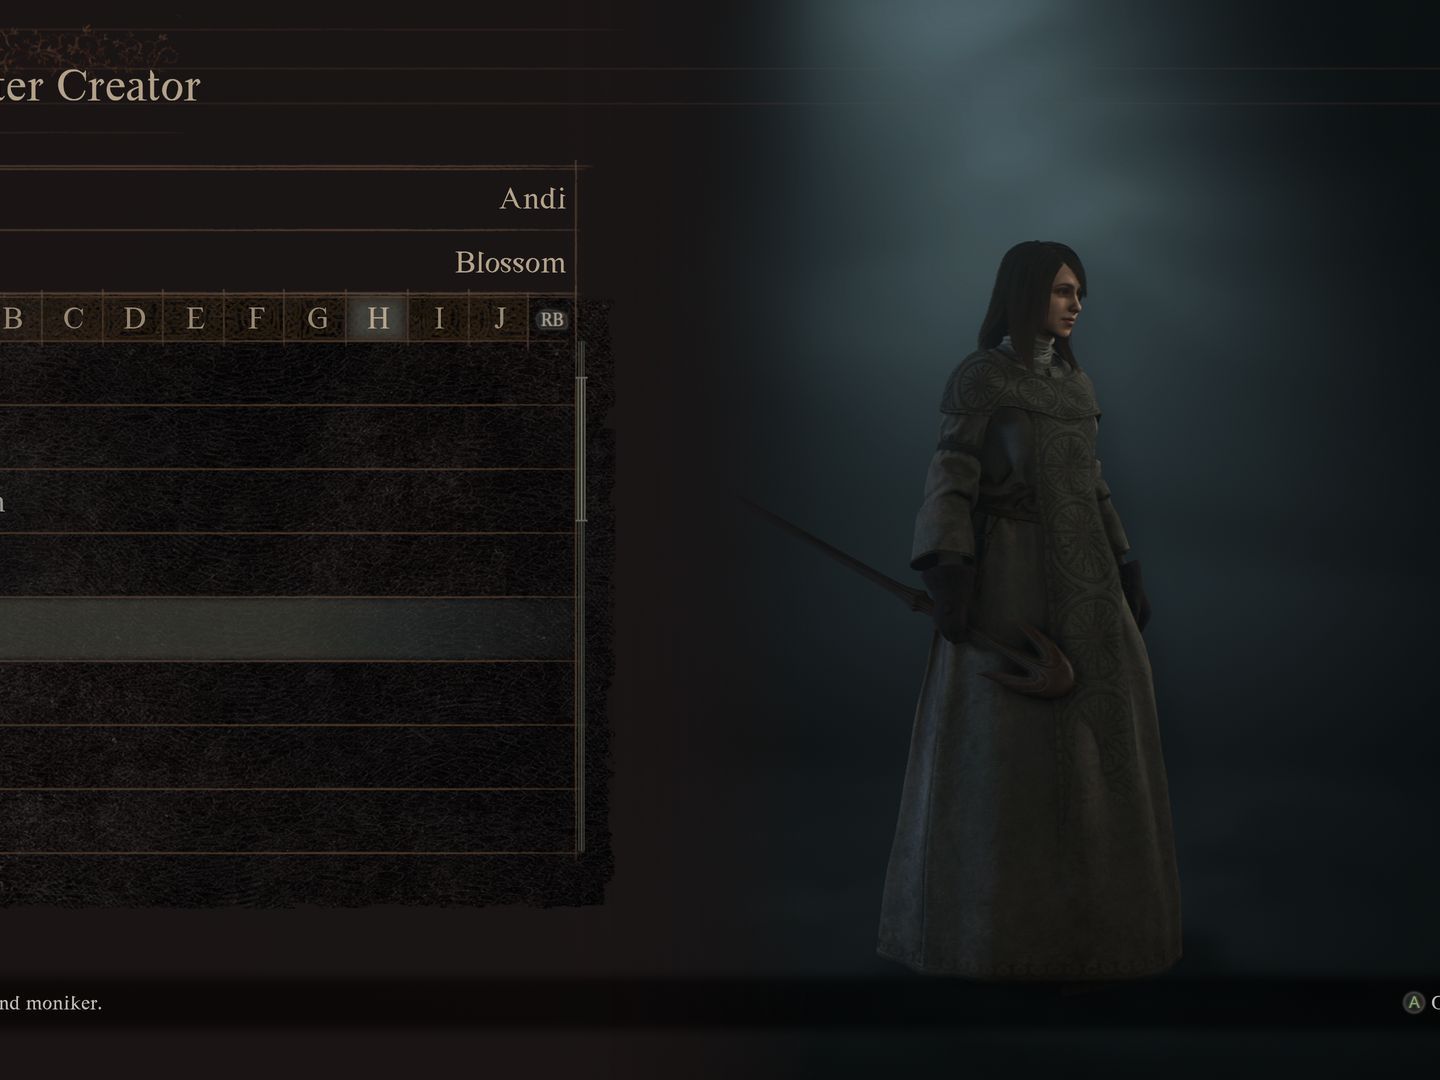Go to the F letter tab
Viewport: 1440px width, 1080px height.
tap(256, 319)
